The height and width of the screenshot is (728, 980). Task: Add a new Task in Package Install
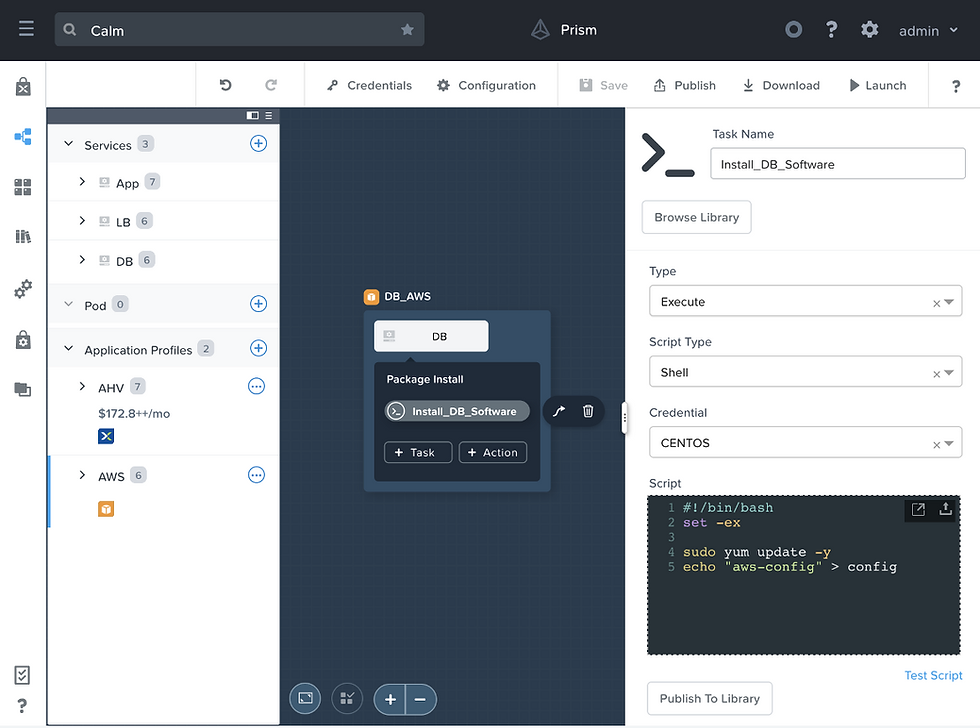418,452
